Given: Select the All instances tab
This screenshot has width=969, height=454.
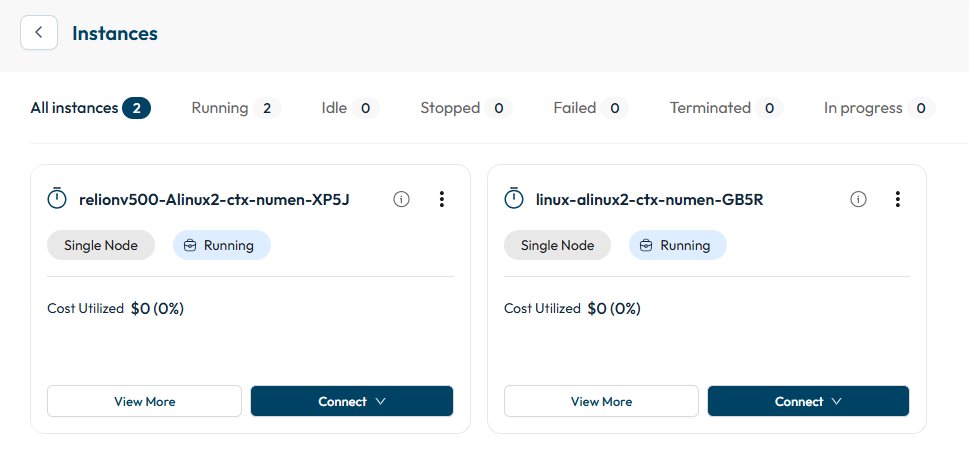Looking at the screenshot, I should point(91,108).
